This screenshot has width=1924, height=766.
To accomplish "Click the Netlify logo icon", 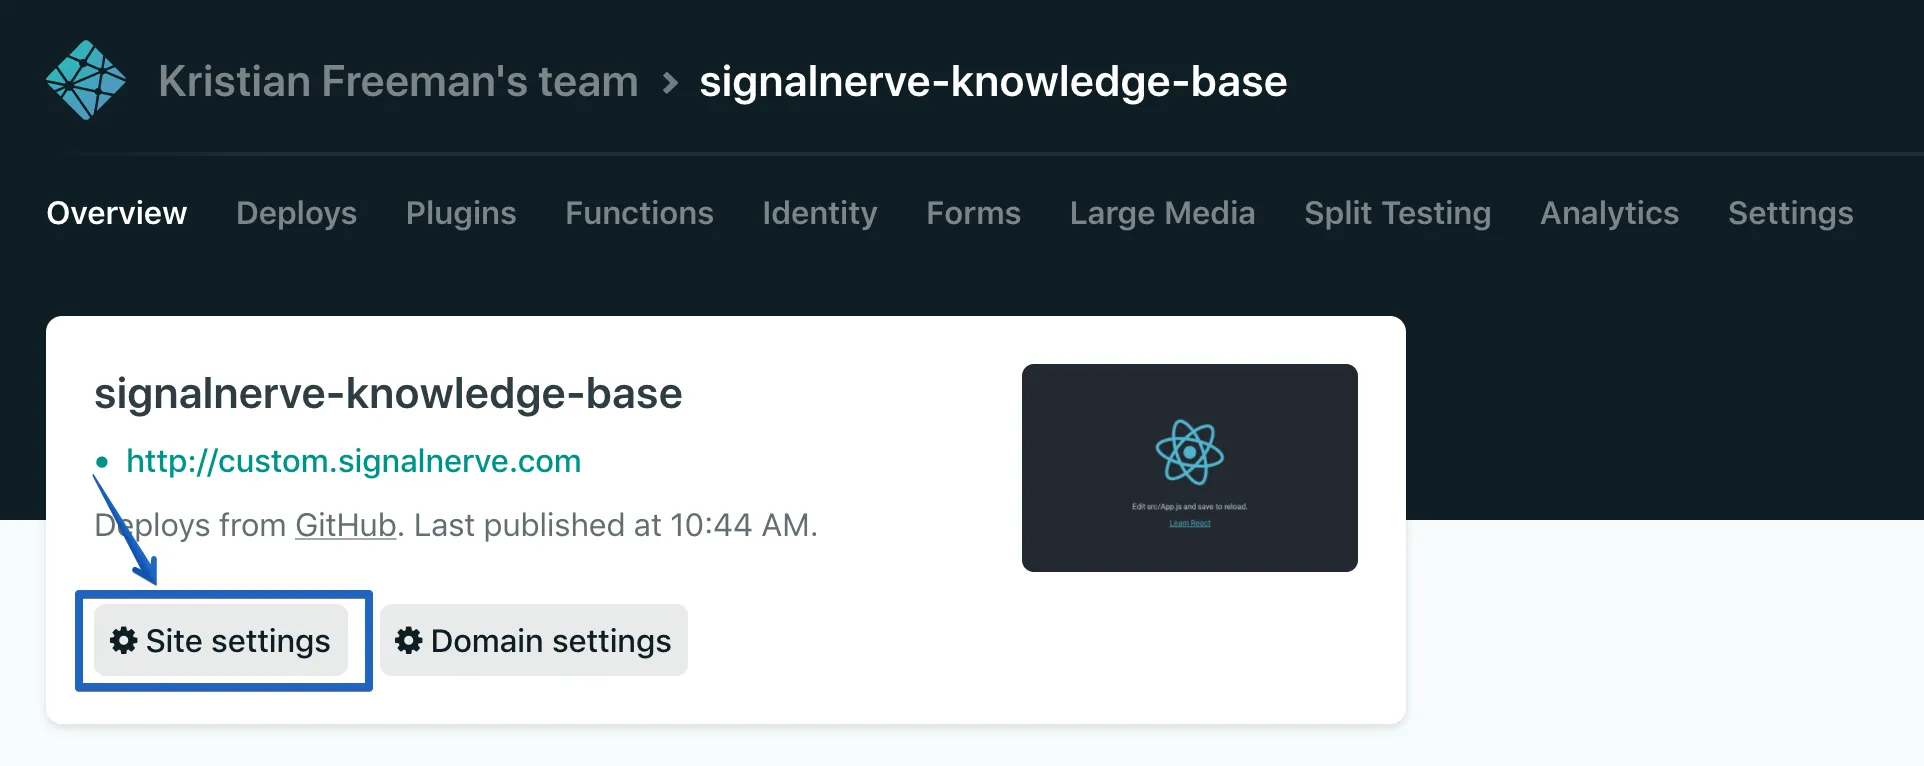I will pos(85,79).
